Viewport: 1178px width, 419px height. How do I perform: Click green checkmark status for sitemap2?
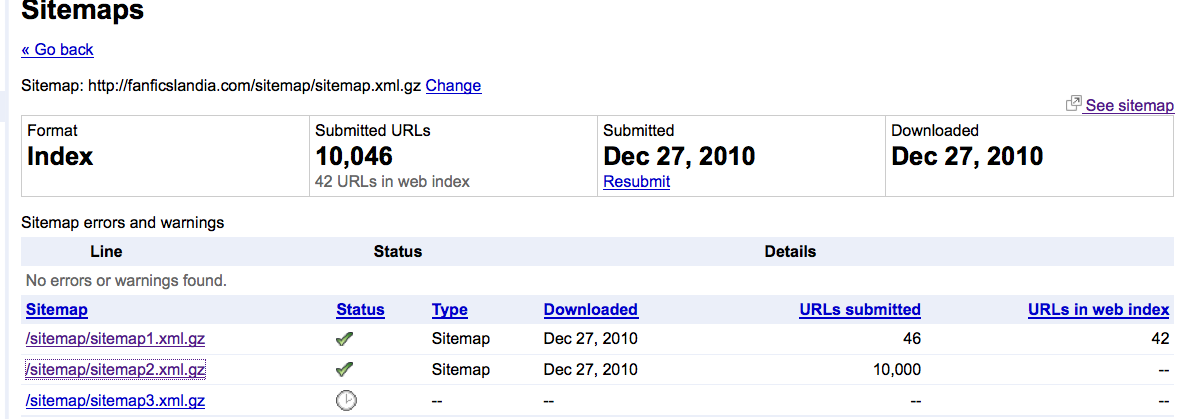345,370
